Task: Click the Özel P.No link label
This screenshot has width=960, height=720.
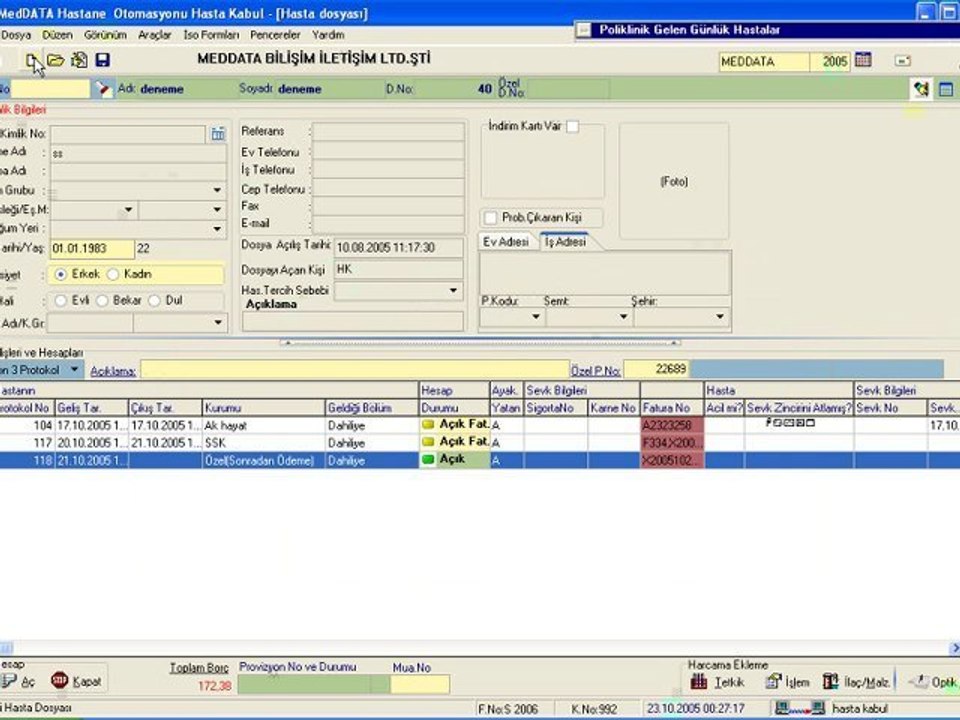Action: click(x=596, y=370)
